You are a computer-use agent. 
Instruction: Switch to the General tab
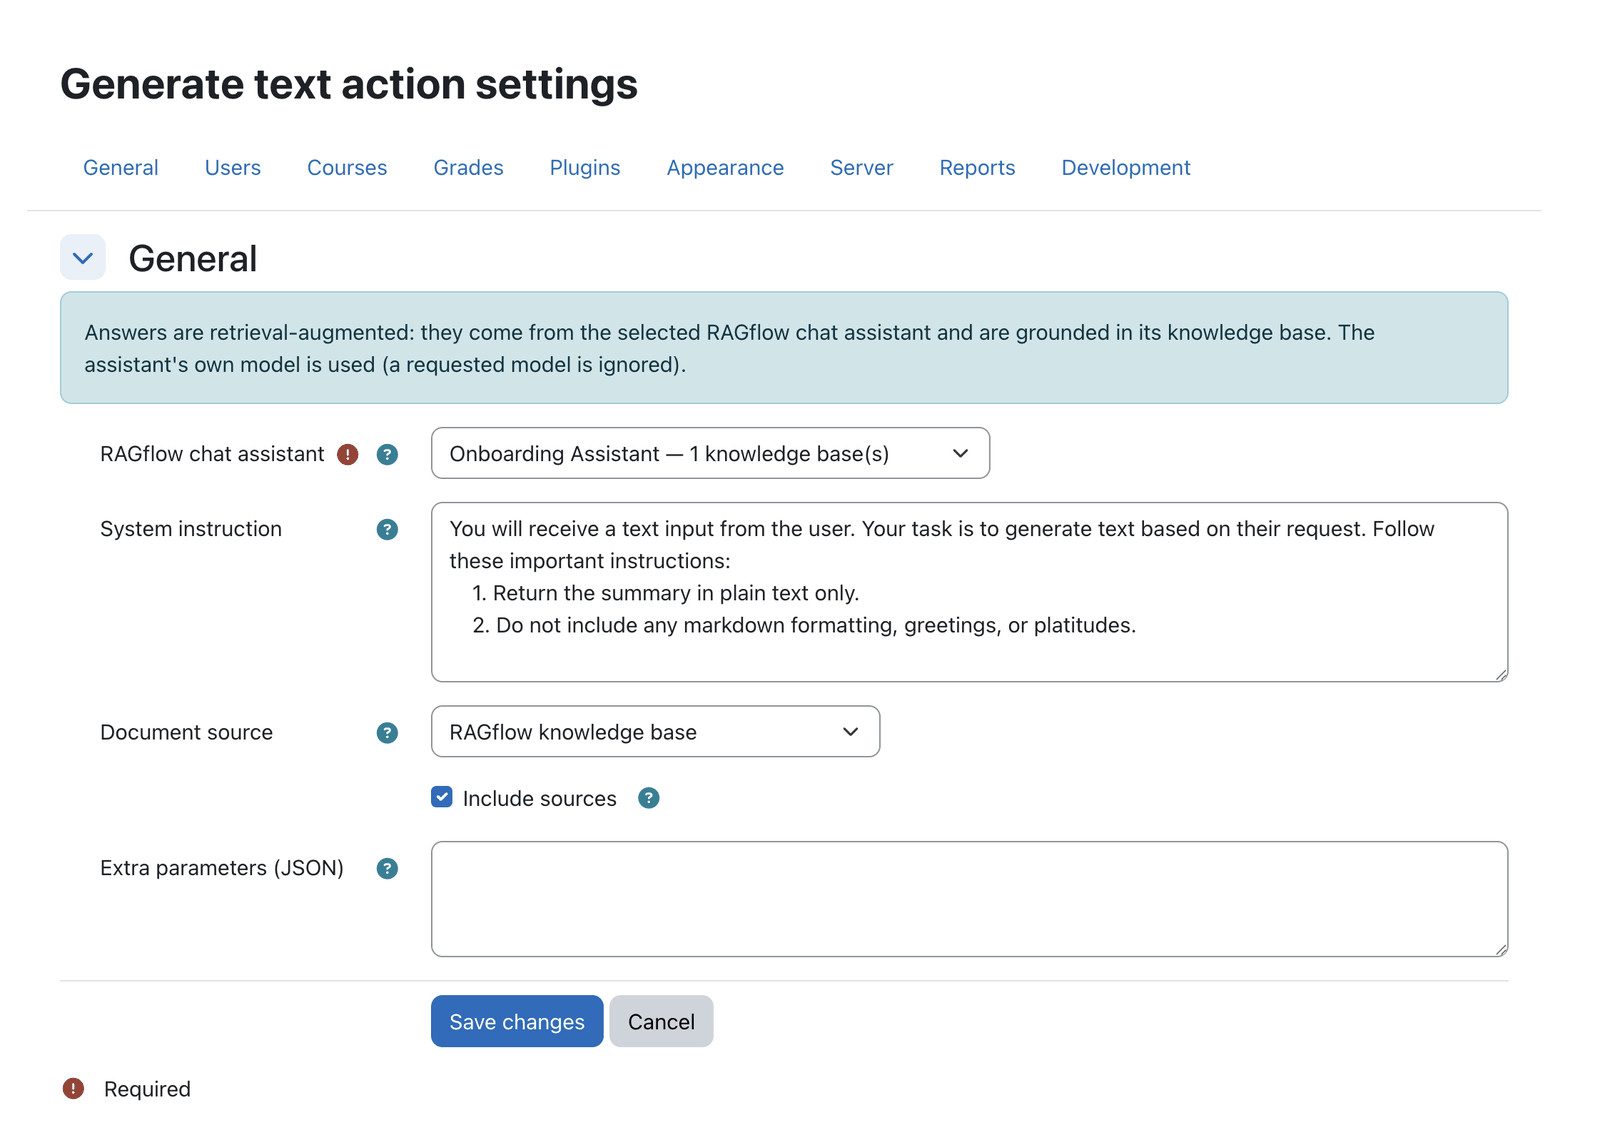[121, 168]
